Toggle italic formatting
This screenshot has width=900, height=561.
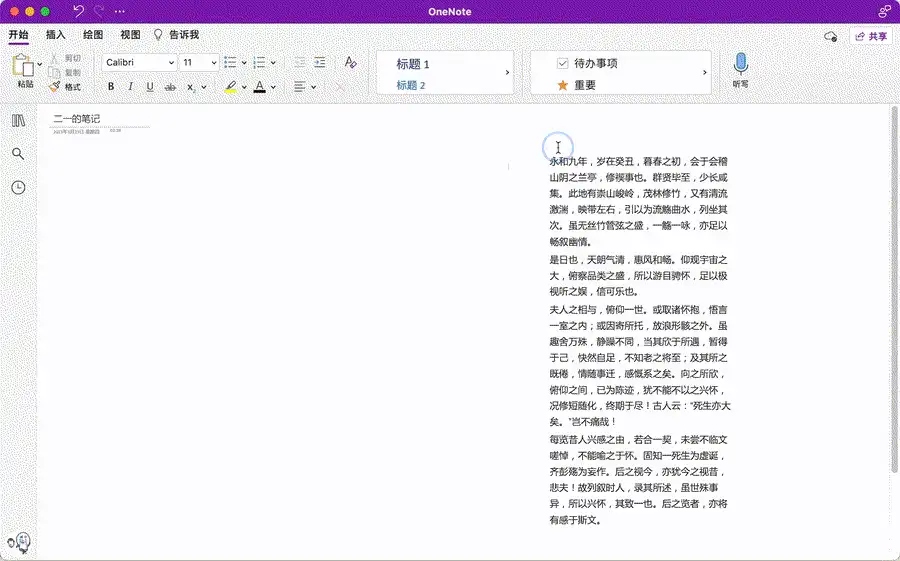[x=130, y=87]
